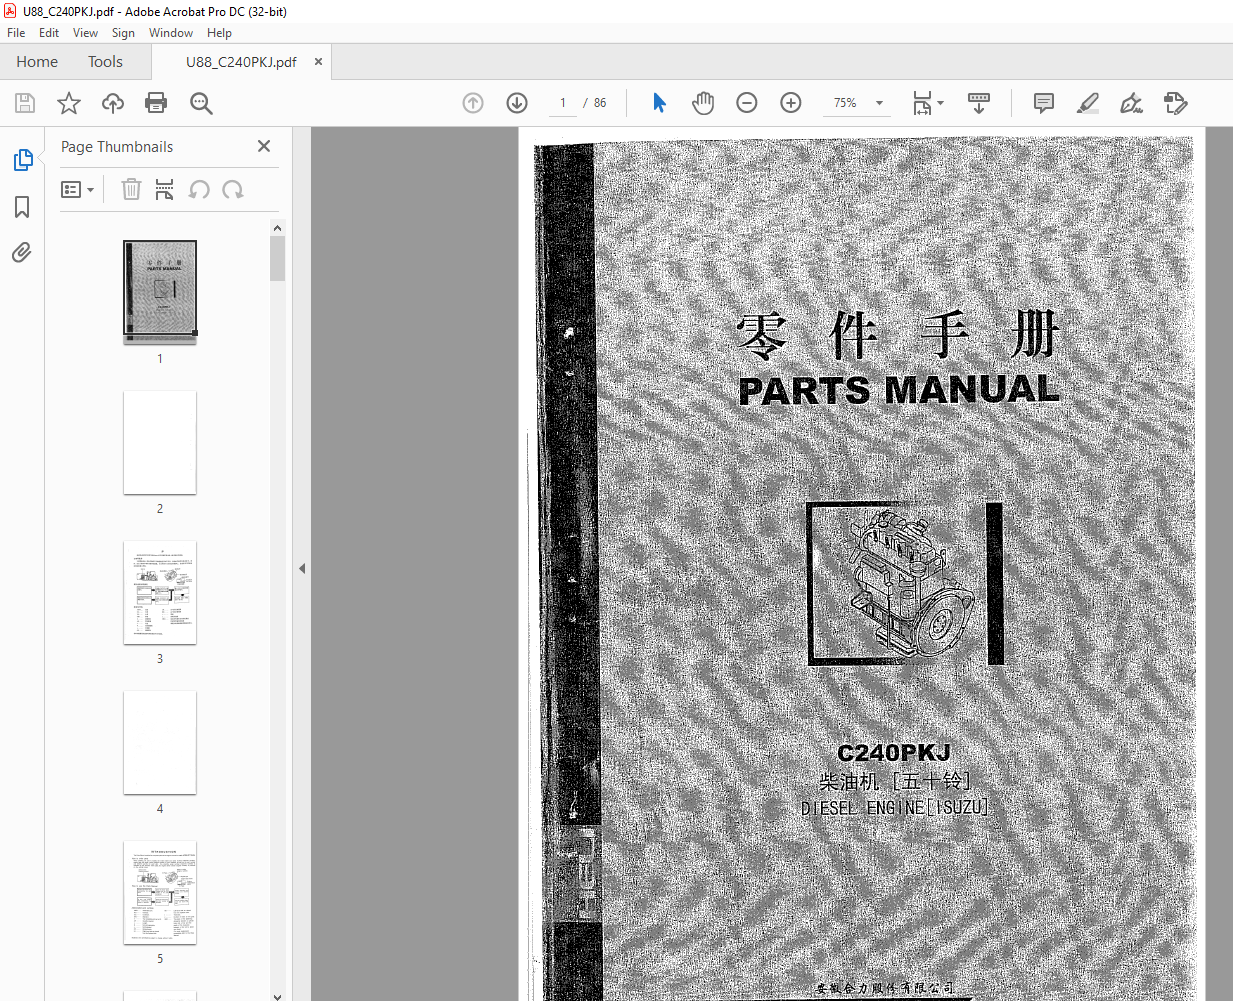Image resolution: width=1233 pixels, height=1001 pixels.
Task: Select page 5 thumbnail
Action: pos(160,892)
